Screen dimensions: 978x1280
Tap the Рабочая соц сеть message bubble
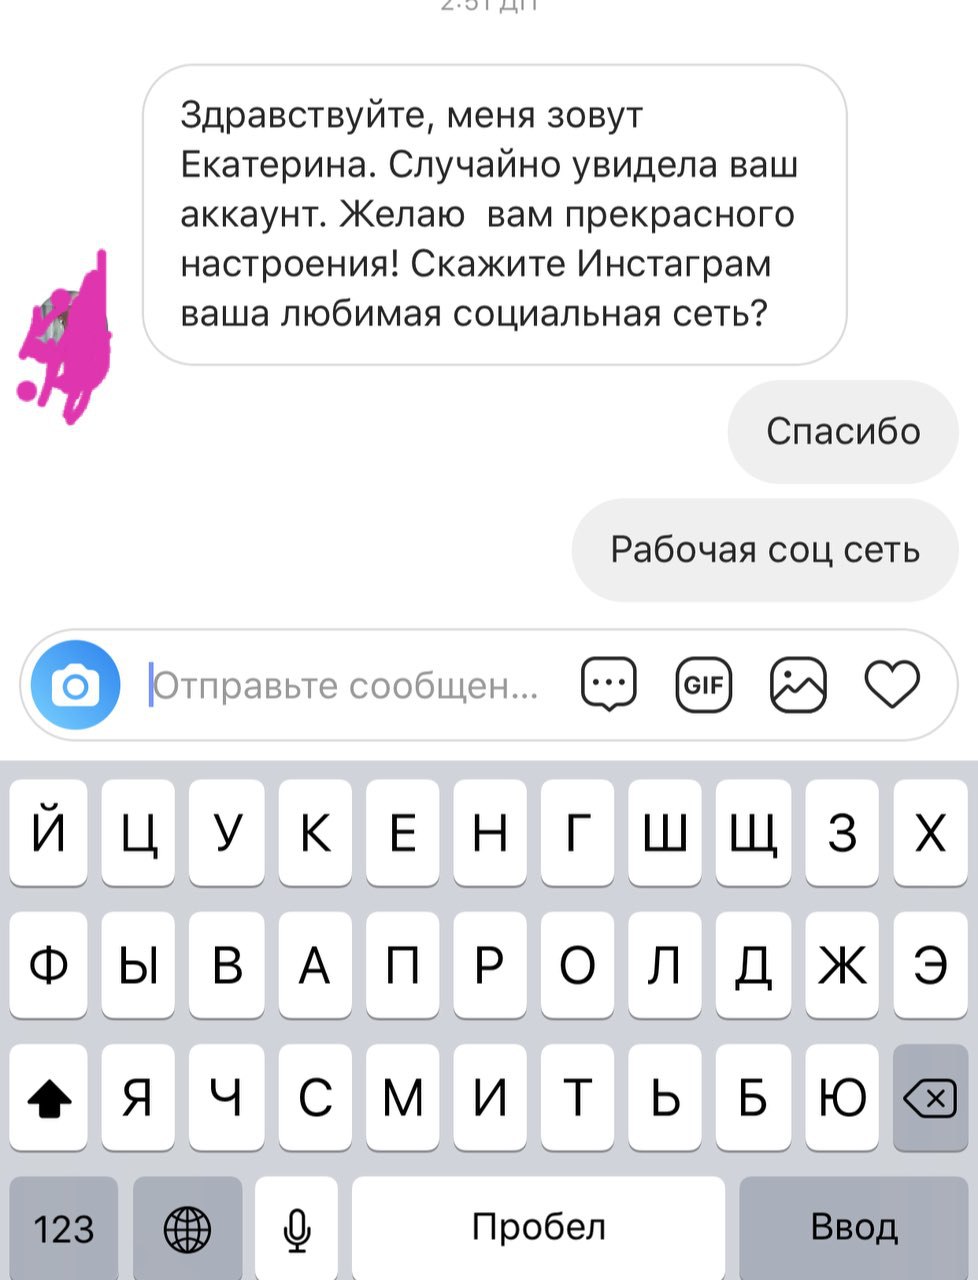click(765, 550)
